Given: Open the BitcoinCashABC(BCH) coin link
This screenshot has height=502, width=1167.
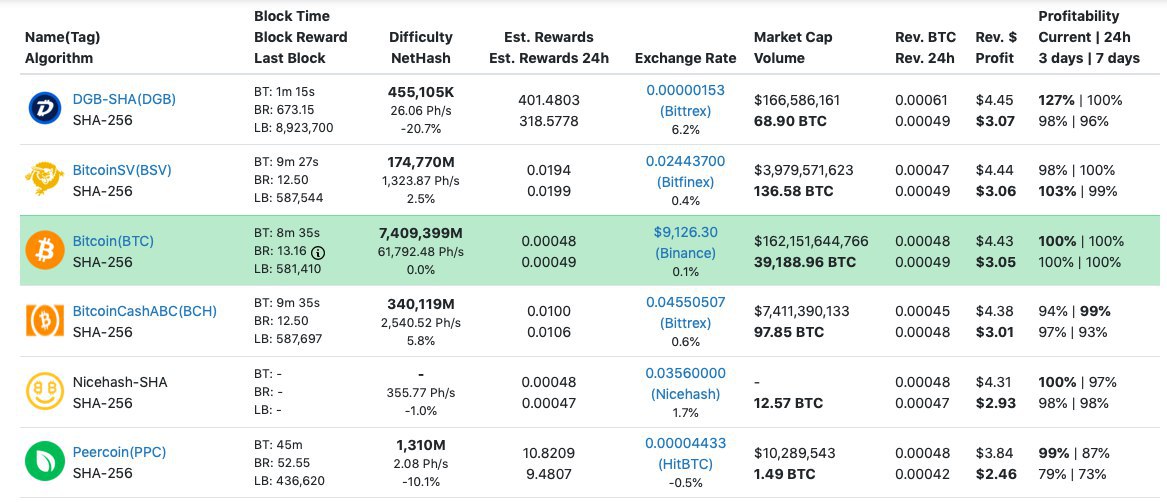Looking at the screenshot, I should pos(144,311).
